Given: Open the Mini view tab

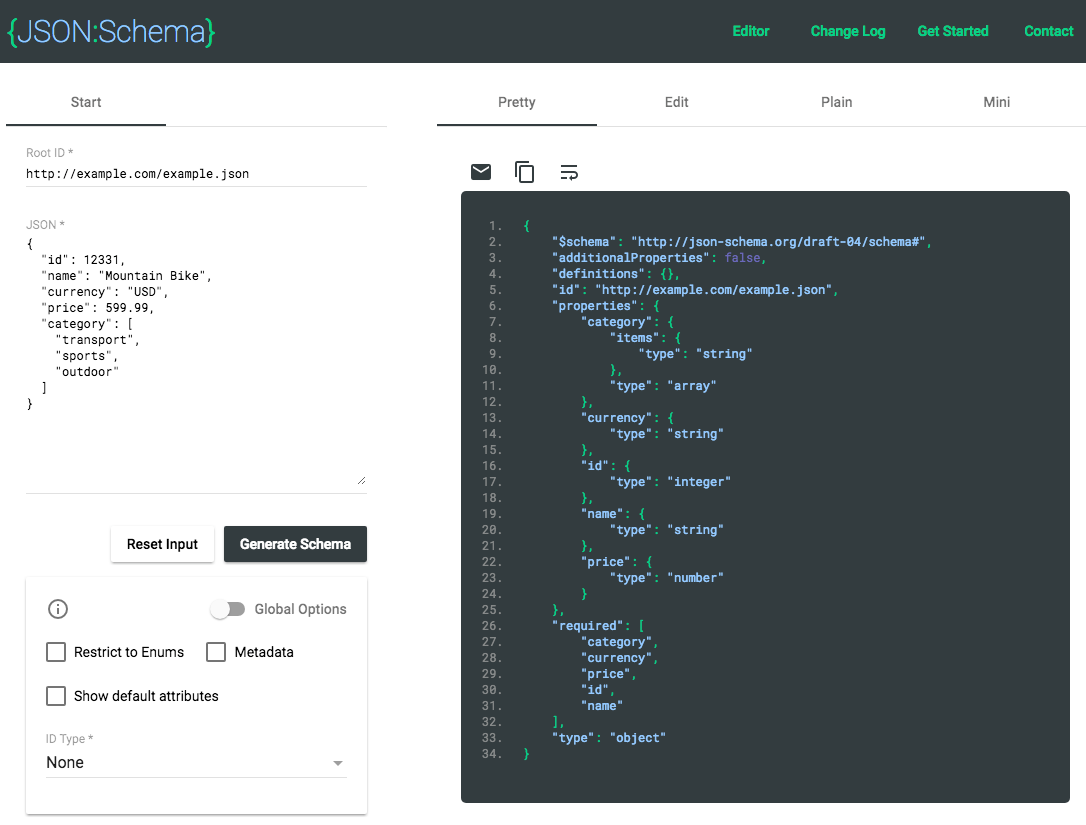Looking at the screenshot, I should [996, 102].
